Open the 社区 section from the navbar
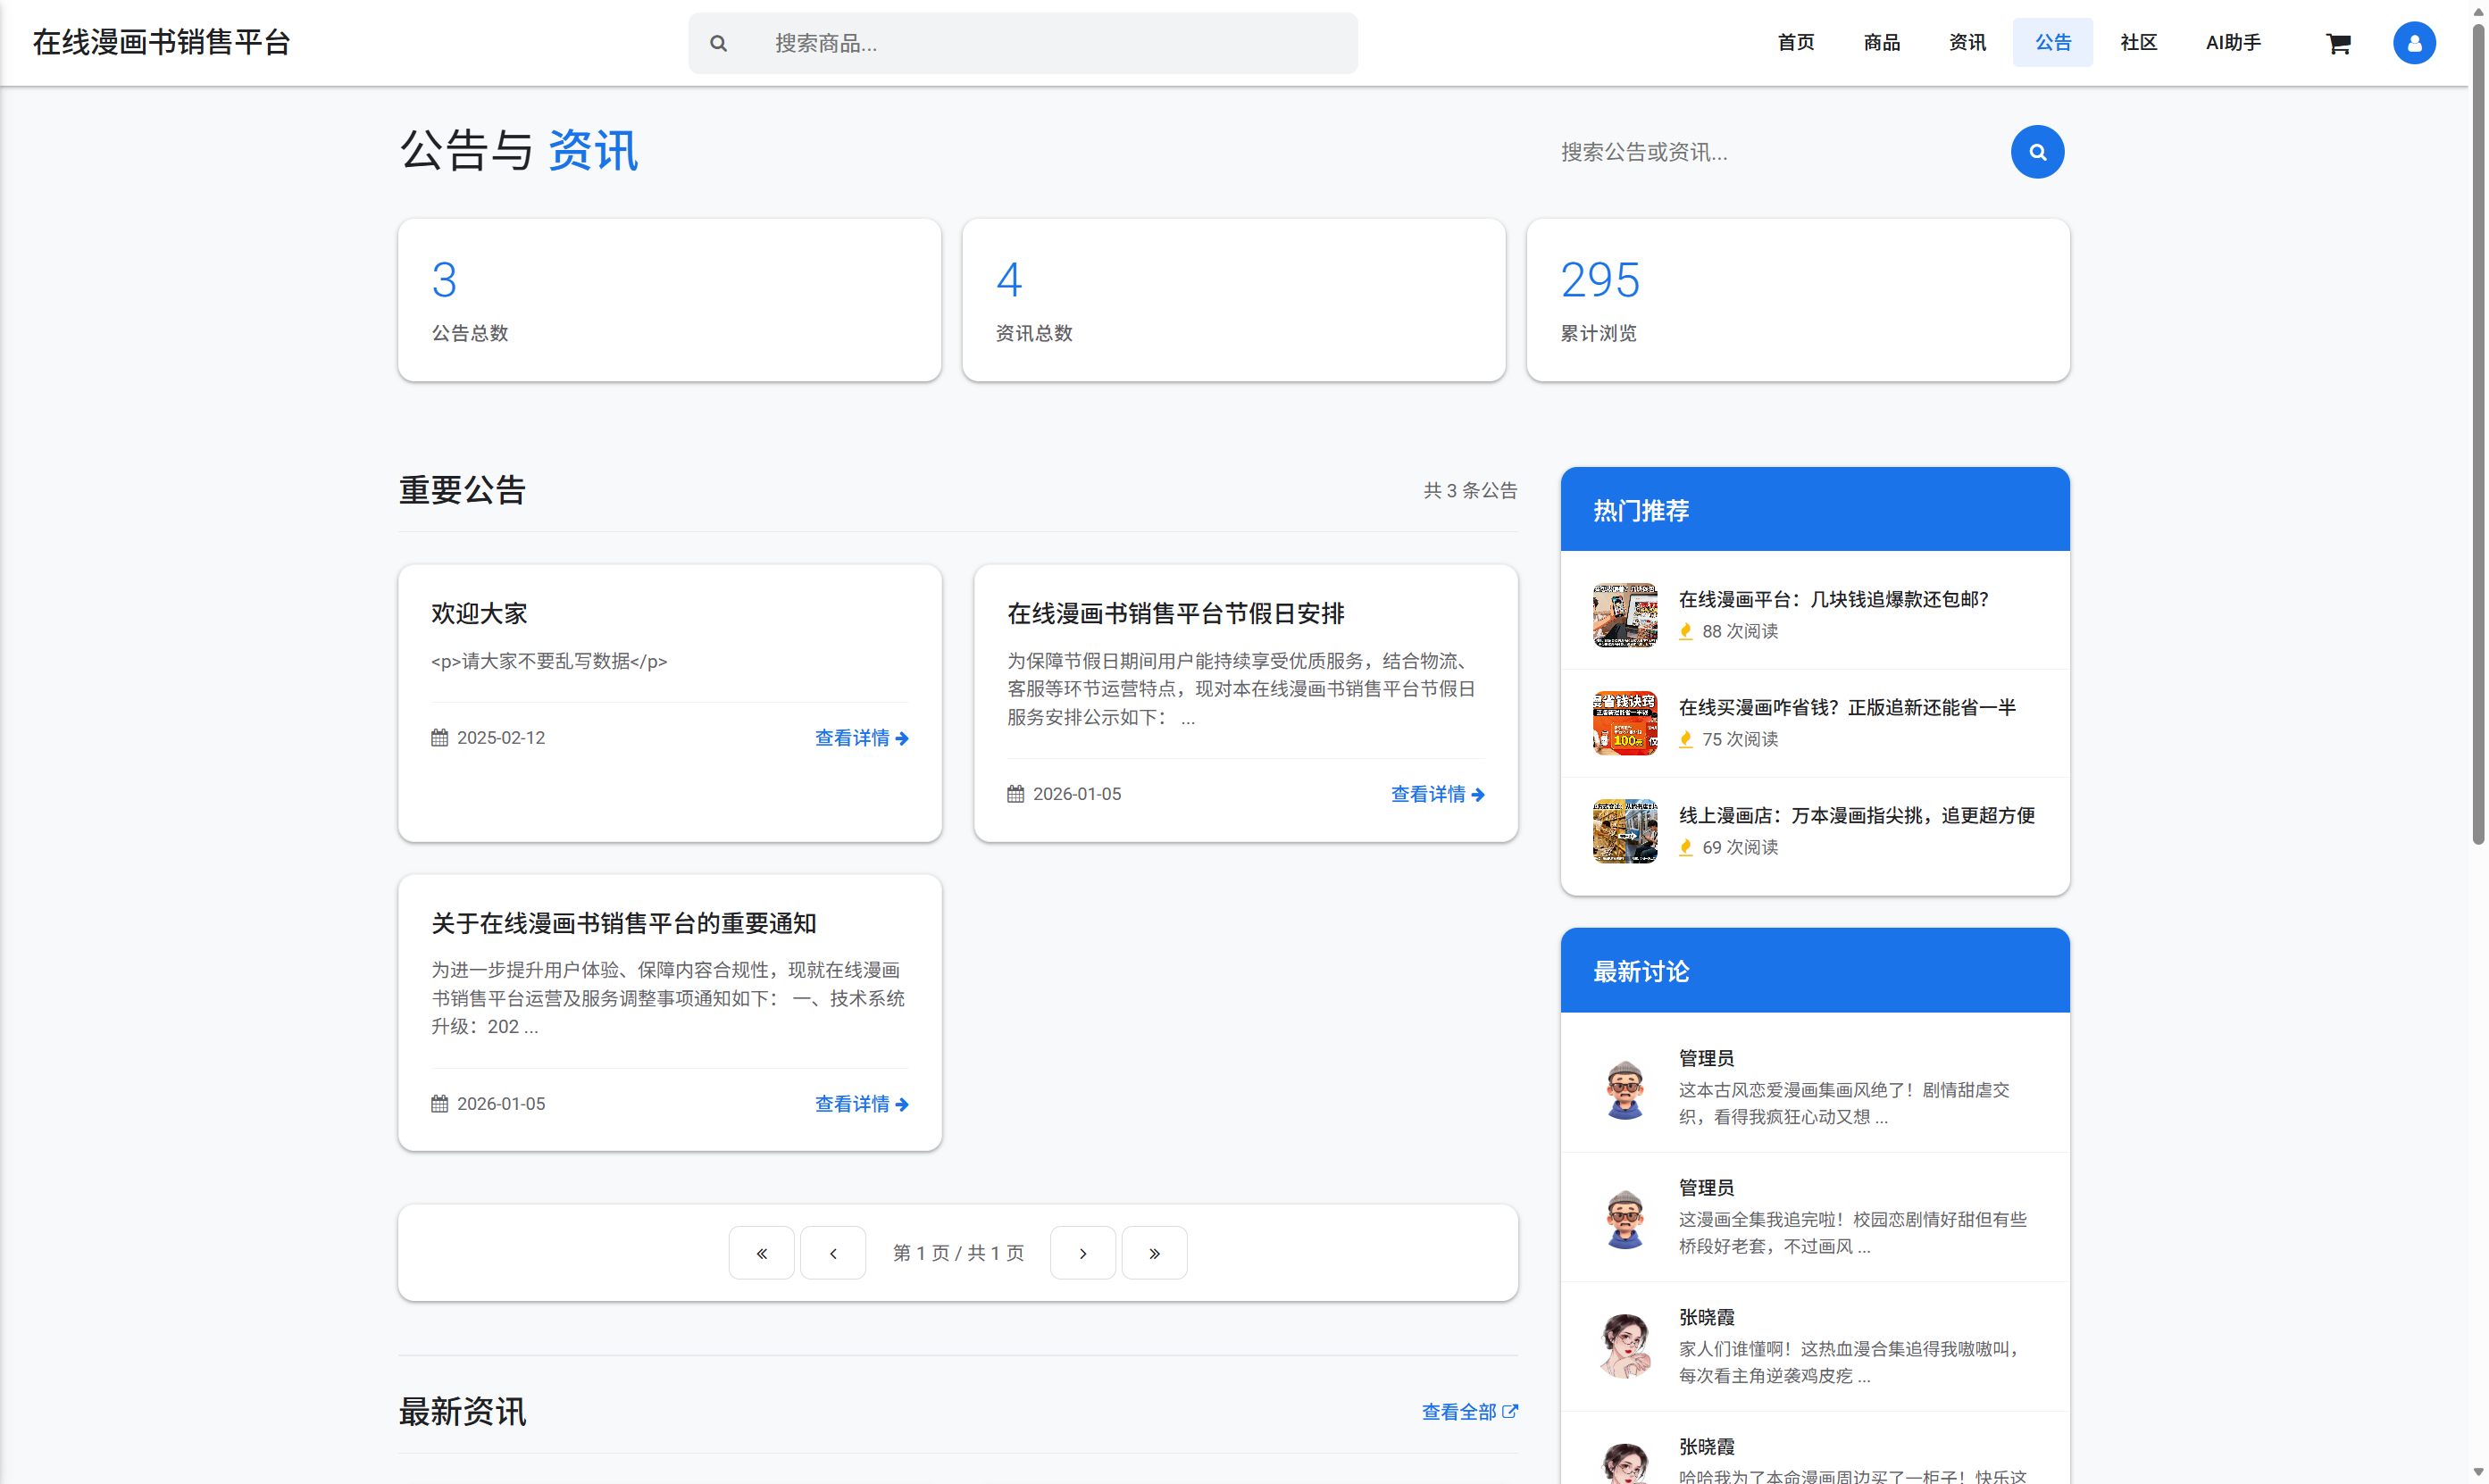 click(2138, 43)
